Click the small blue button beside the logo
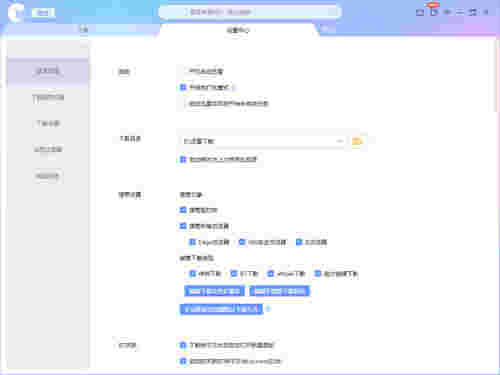 43,13
